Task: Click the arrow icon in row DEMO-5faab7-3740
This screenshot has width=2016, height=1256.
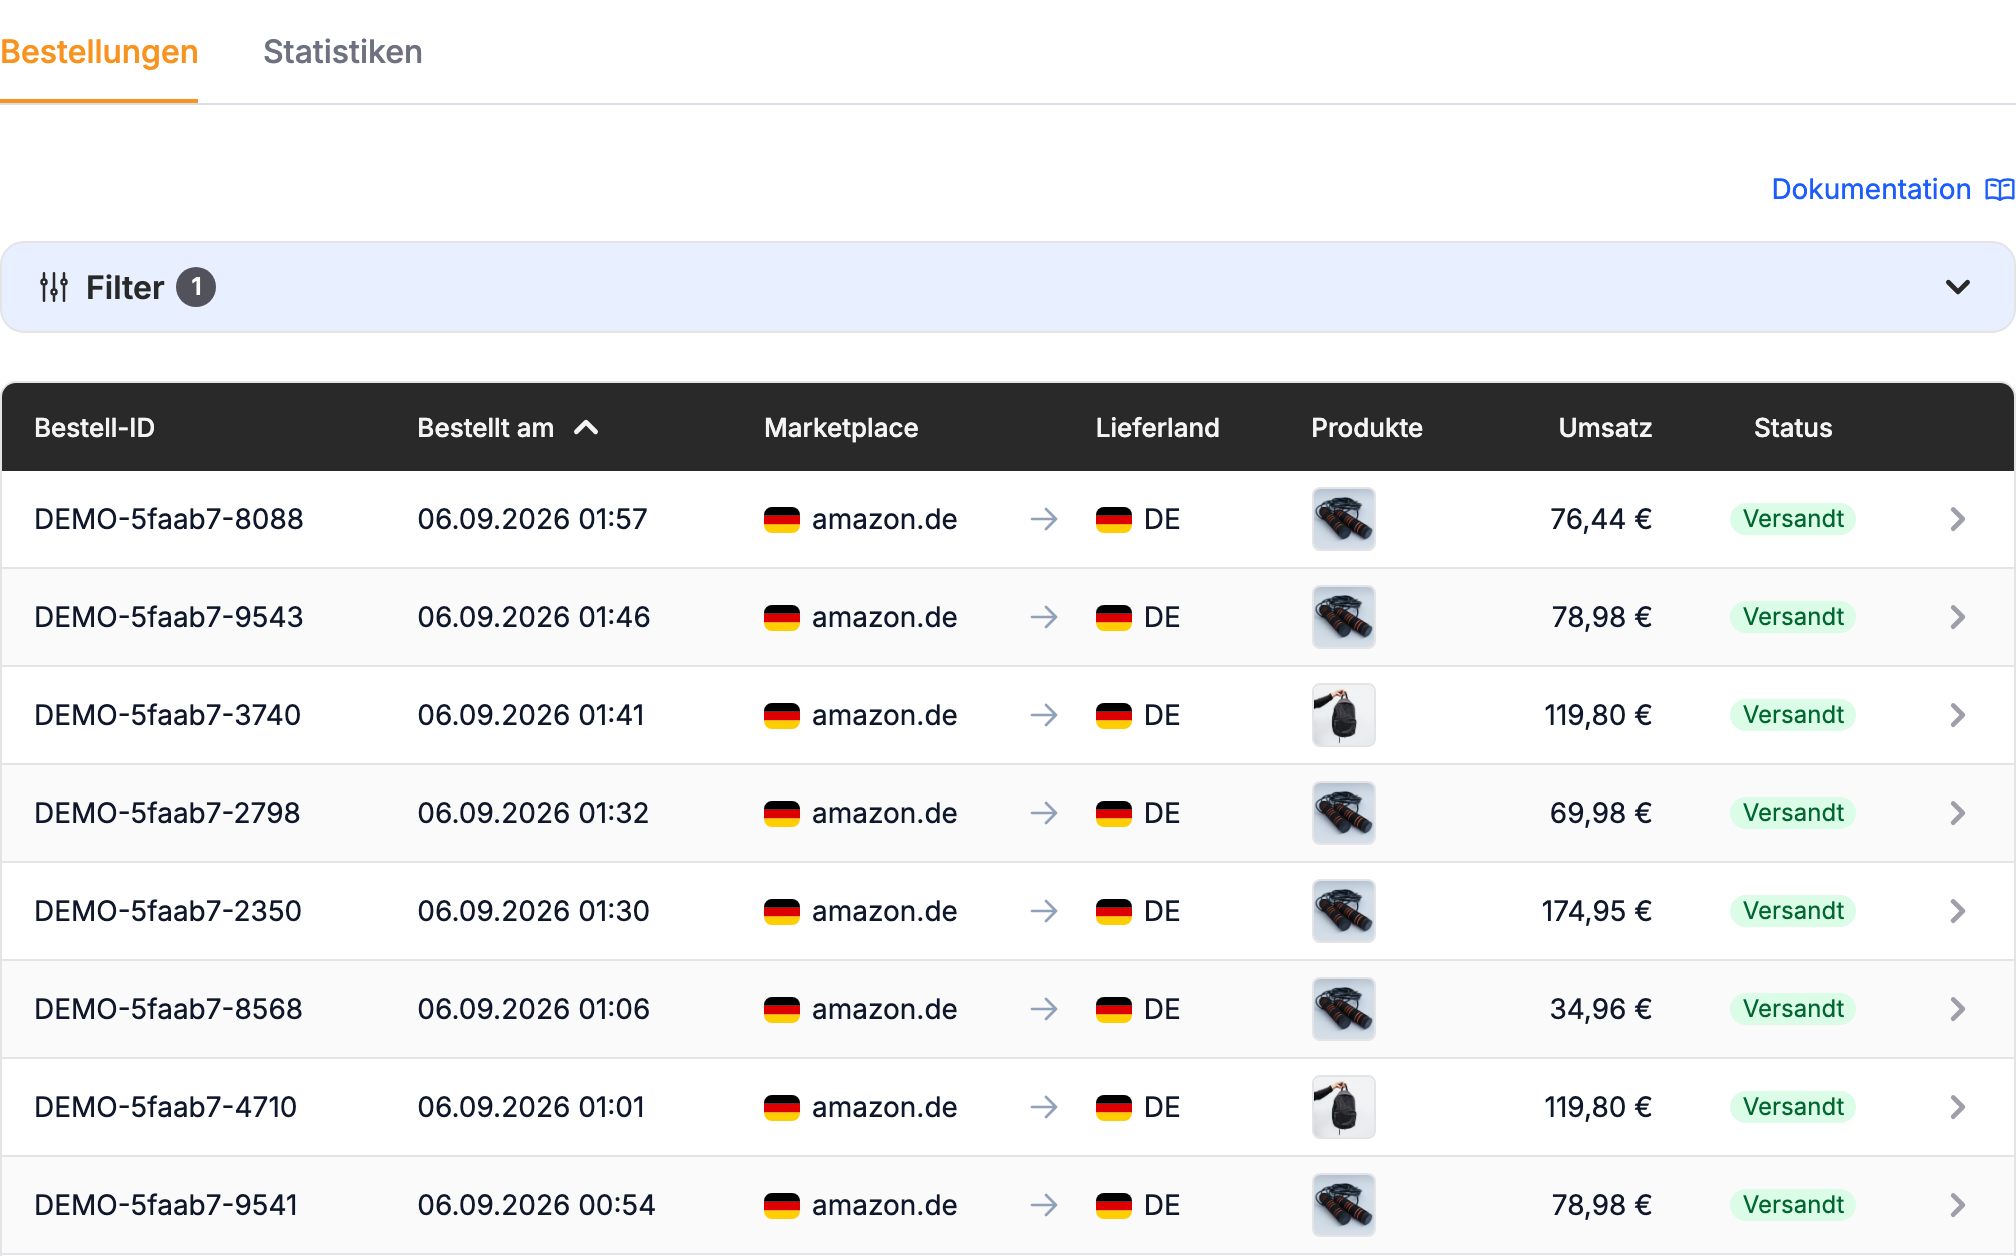Action: (1044, 715)
